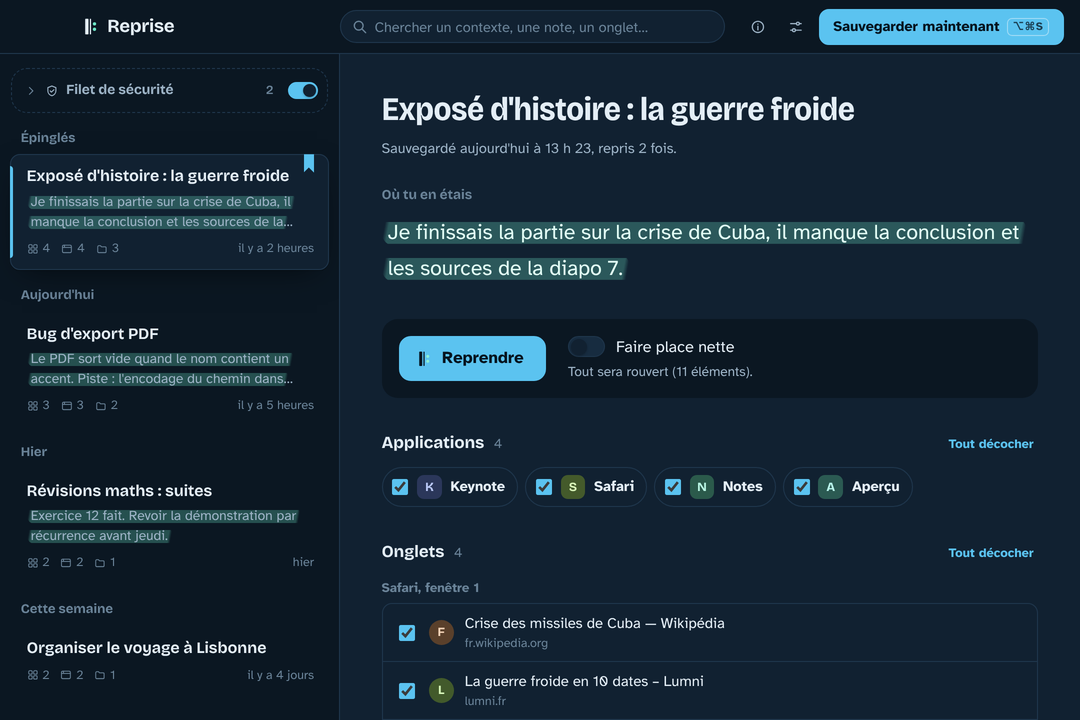Viewport: 1080px width, 720px height.
Task: Click tabs count icon in Lisbonne card
Action: [66, 675]
